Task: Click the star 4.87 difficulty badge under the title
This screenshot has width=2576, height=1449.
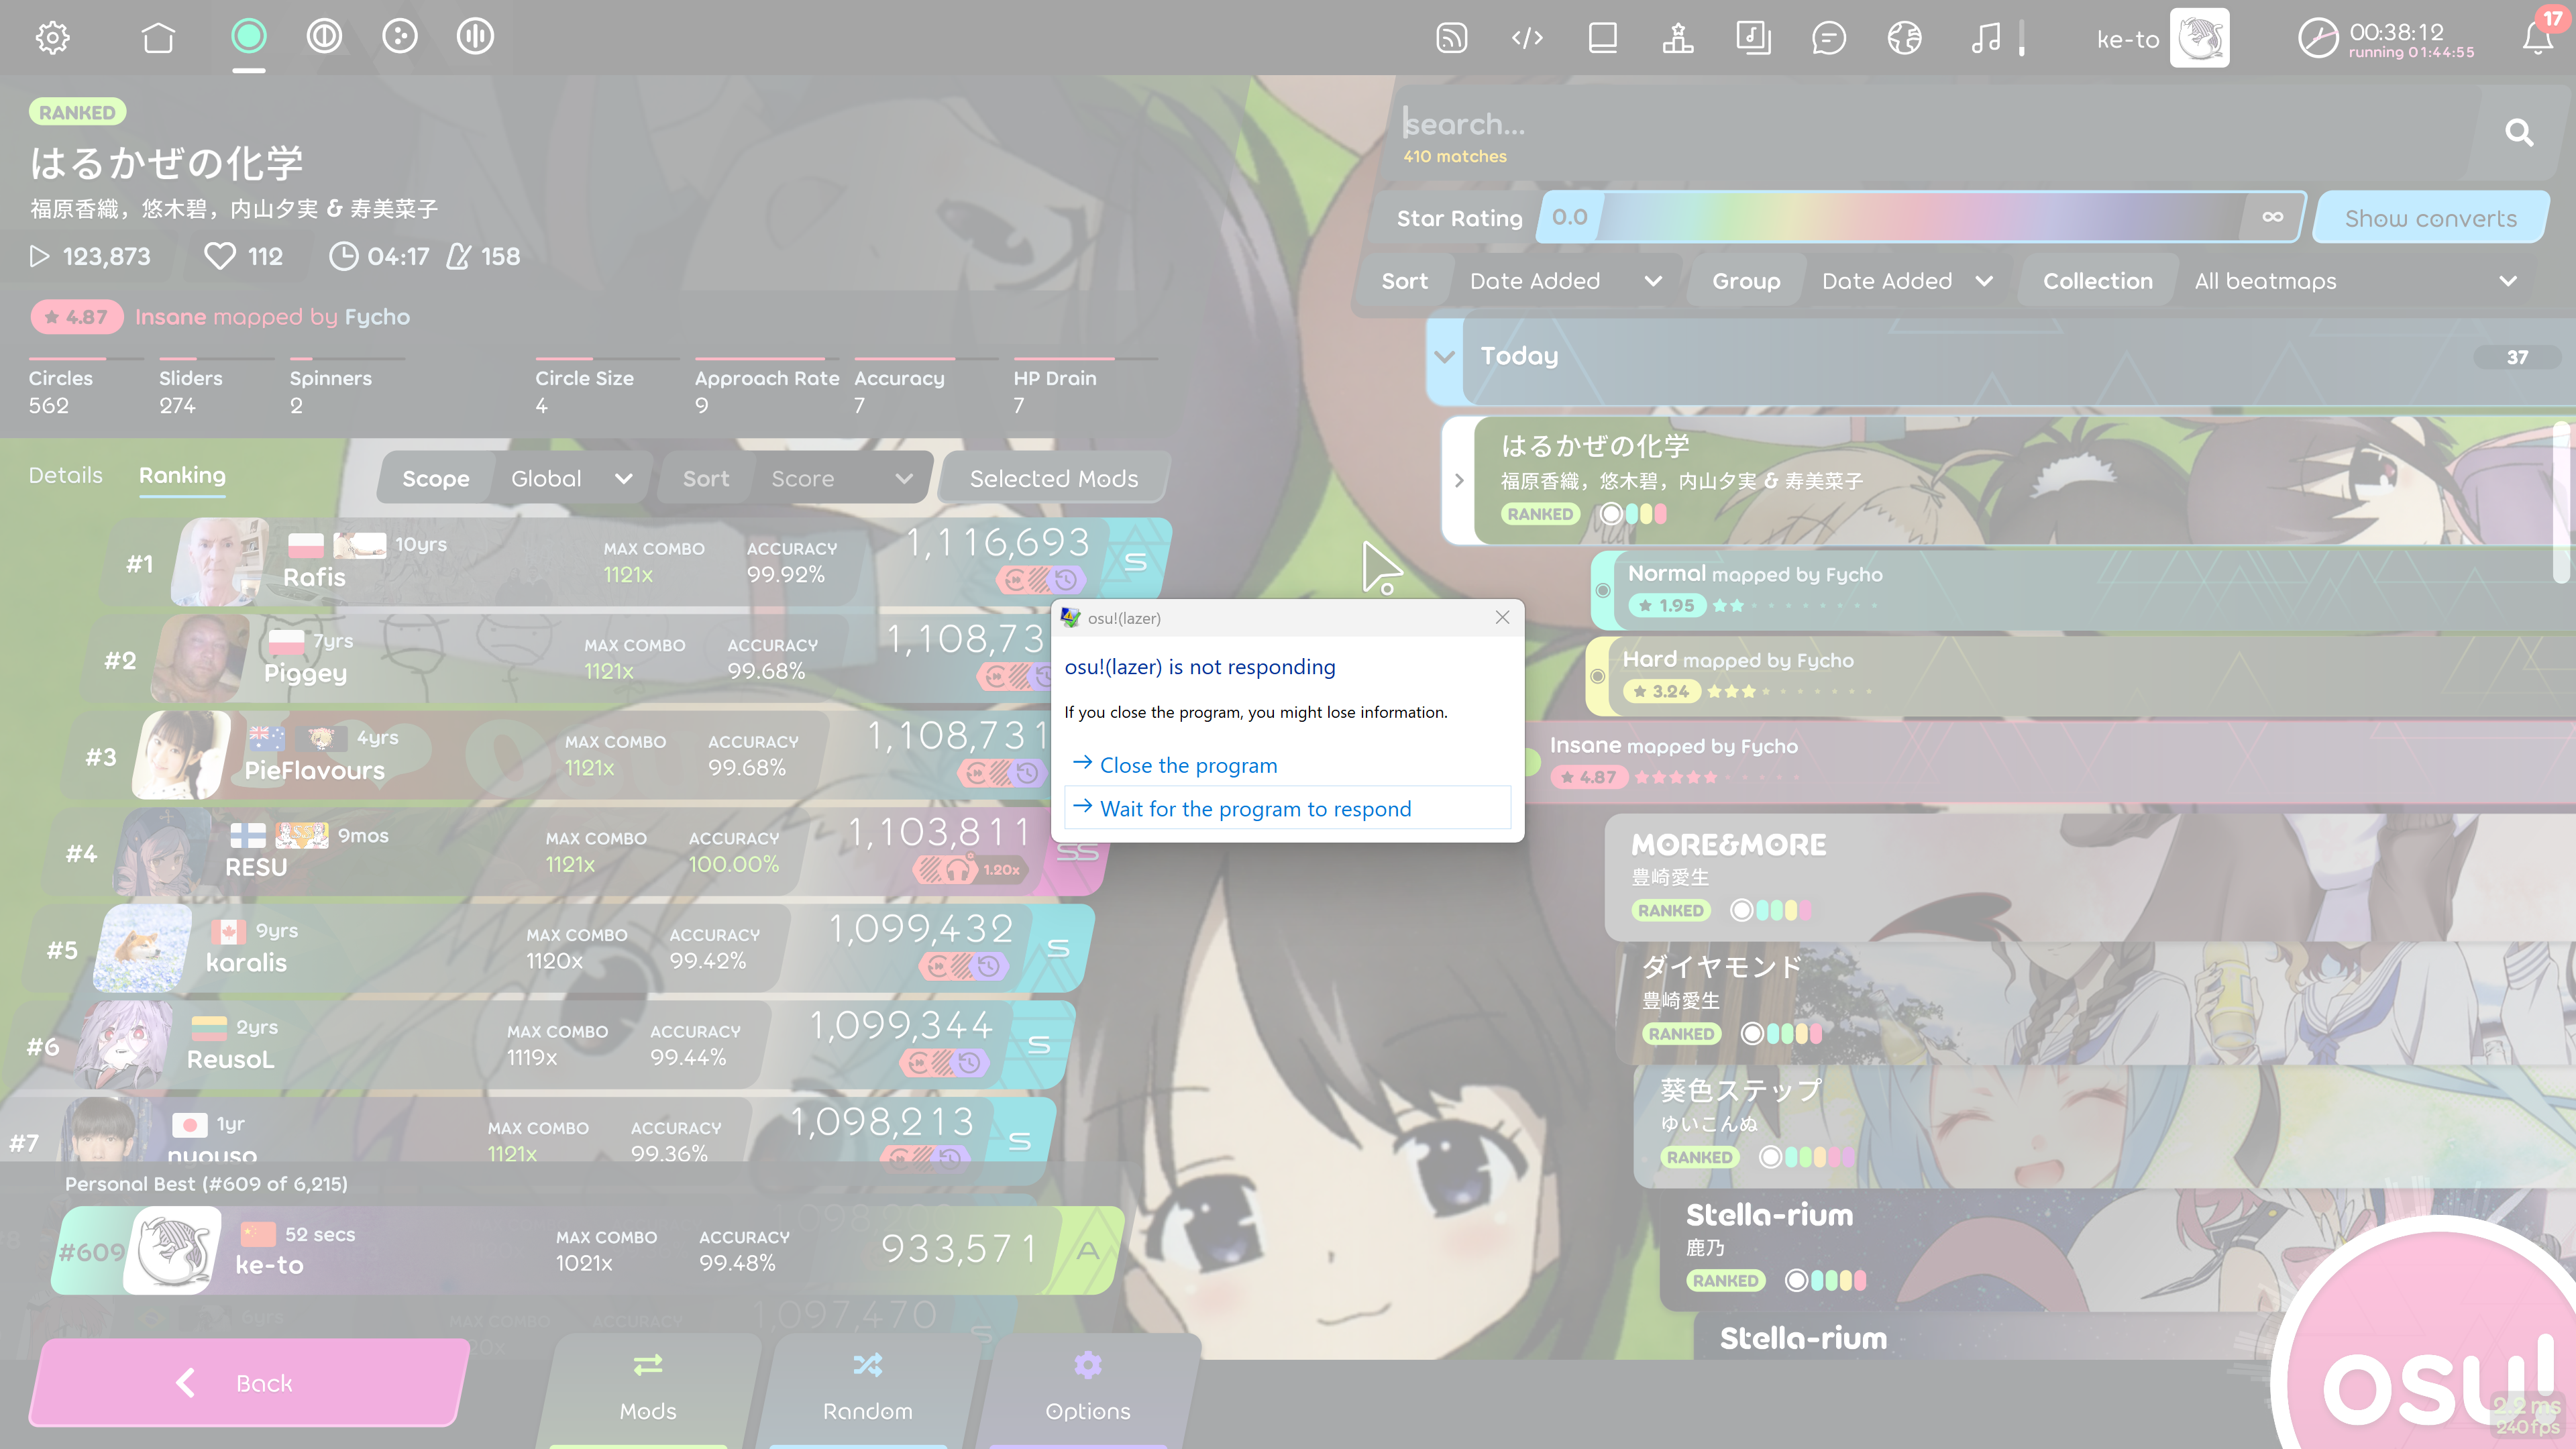Action: tap(77, 317)
